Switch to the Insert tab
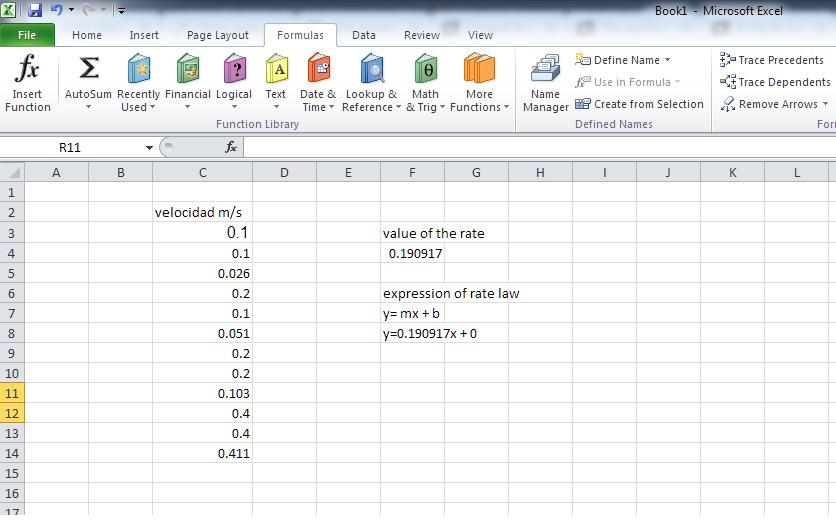Image resolution: width=836 pixels, height=530 pixels. [x=144, y=35]
